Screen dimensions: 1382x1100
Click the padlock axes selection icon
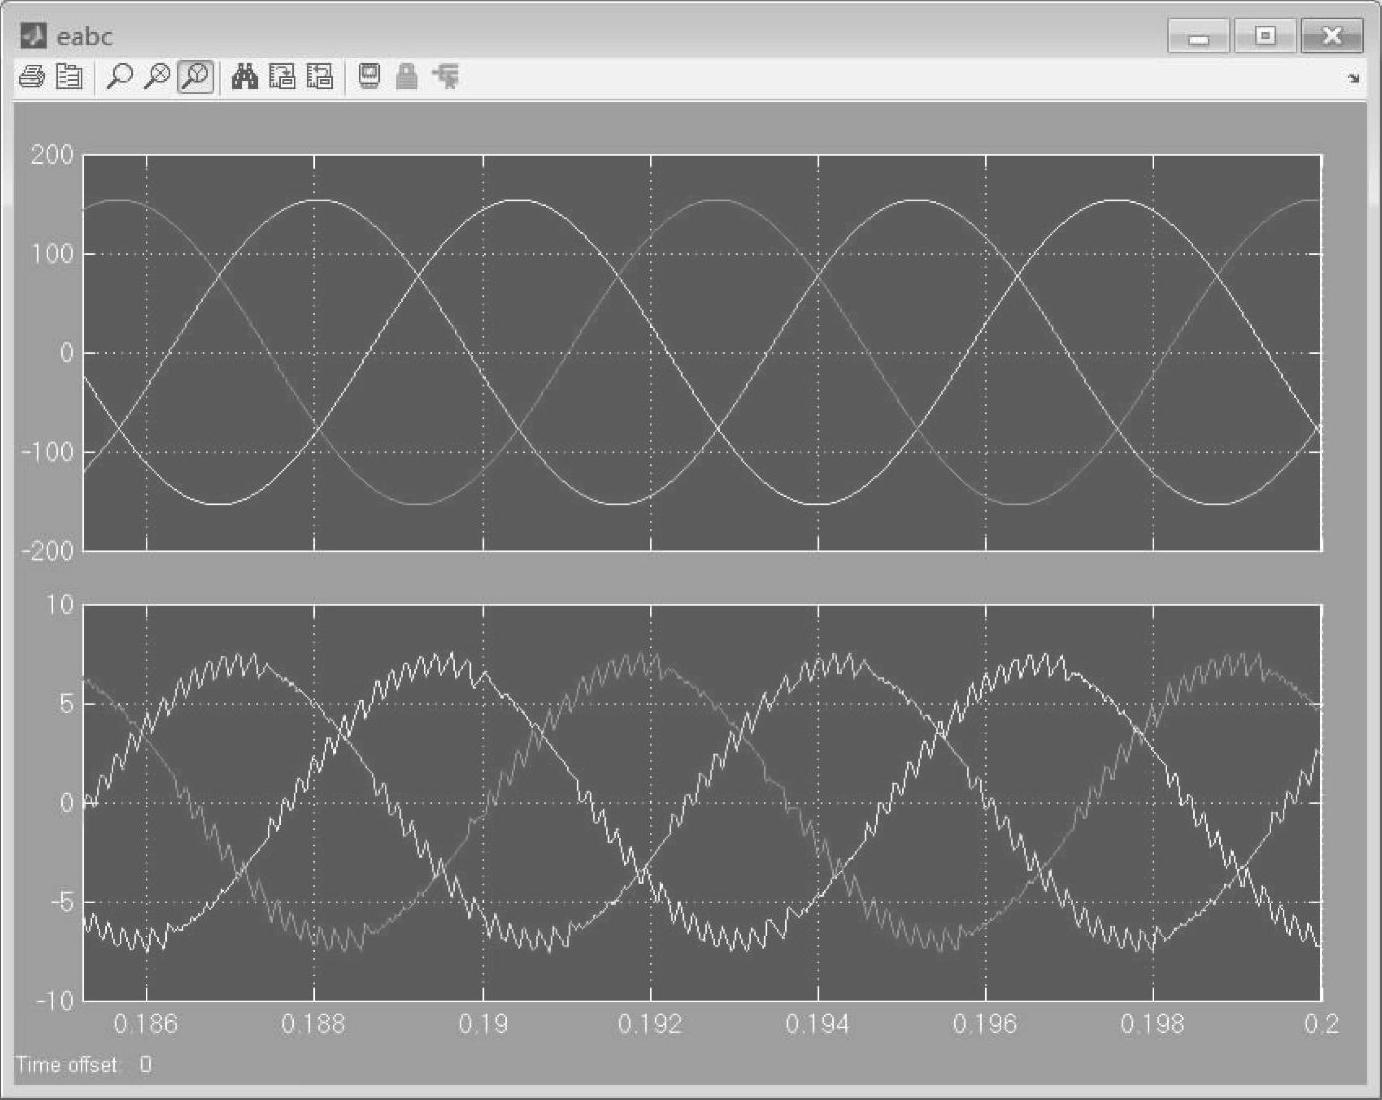[406, 77]
